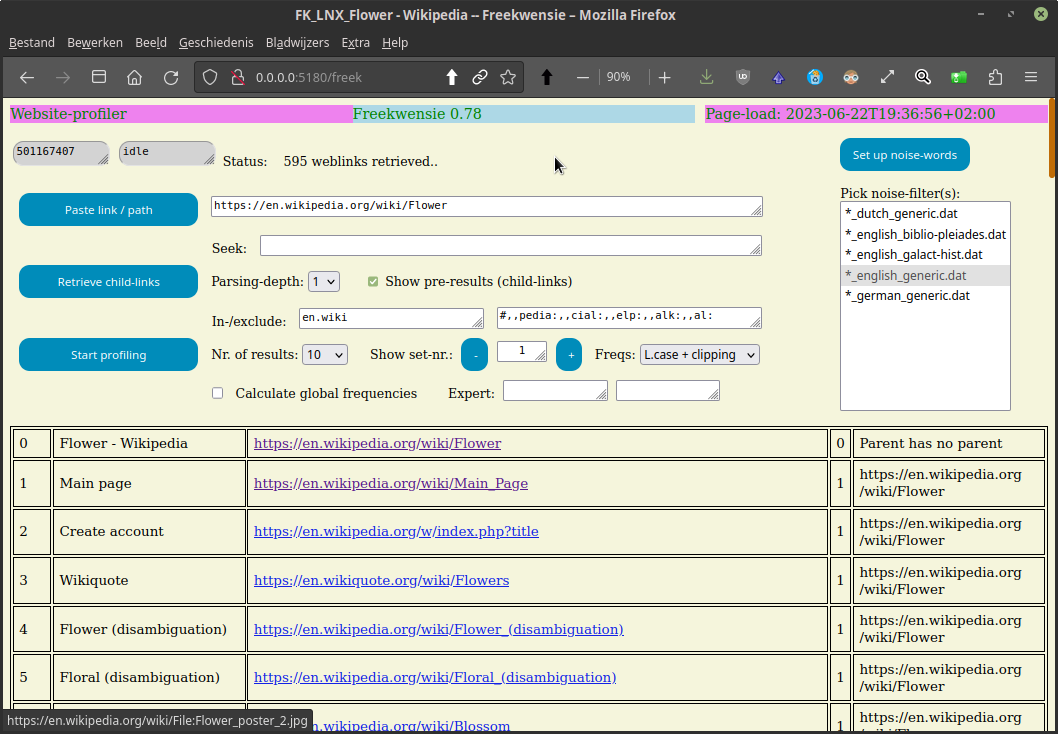The width and height of the screenshot is (1058, 734).
Task: Select *_german_generic.dat noise filter
Action: tap(925, 295)
